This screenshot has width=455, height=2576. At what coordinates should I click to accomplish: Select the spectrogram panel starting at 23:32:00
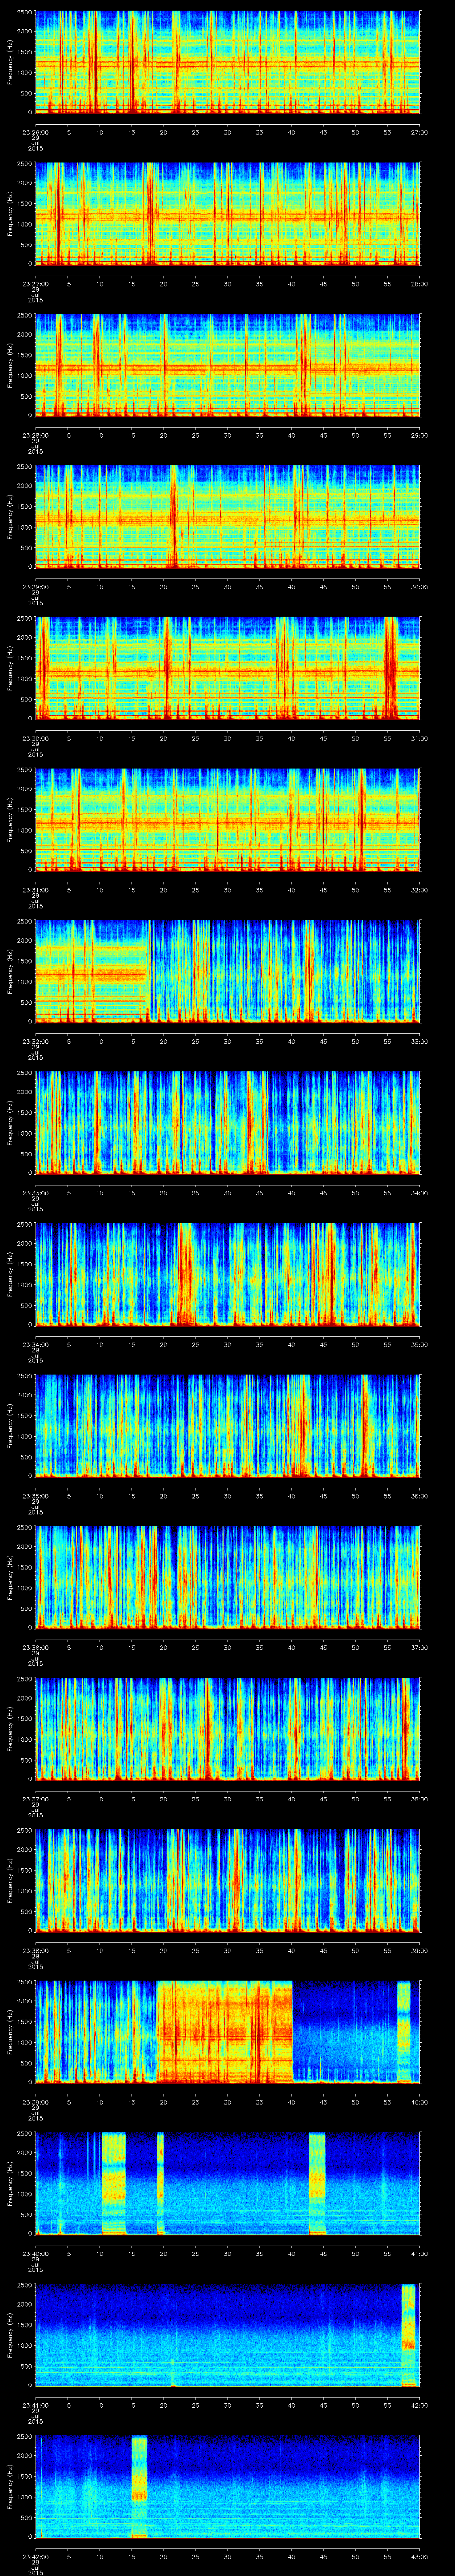point(227,971)
